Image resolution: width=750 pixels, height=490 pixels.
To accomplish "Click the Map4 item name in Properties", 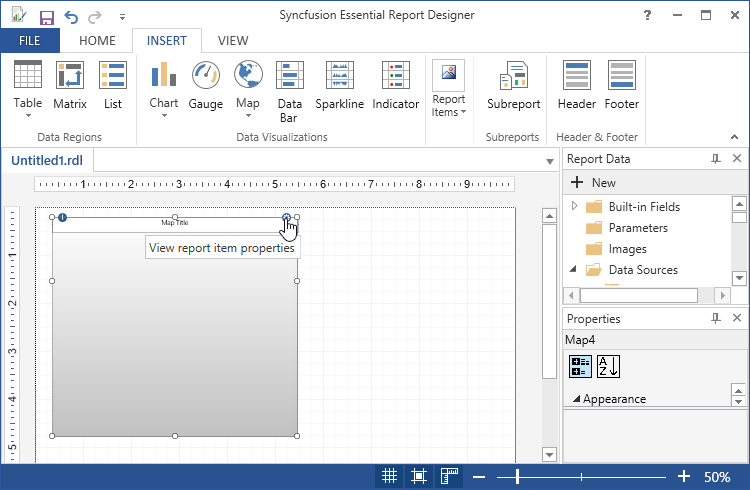I will coord(580,340).
